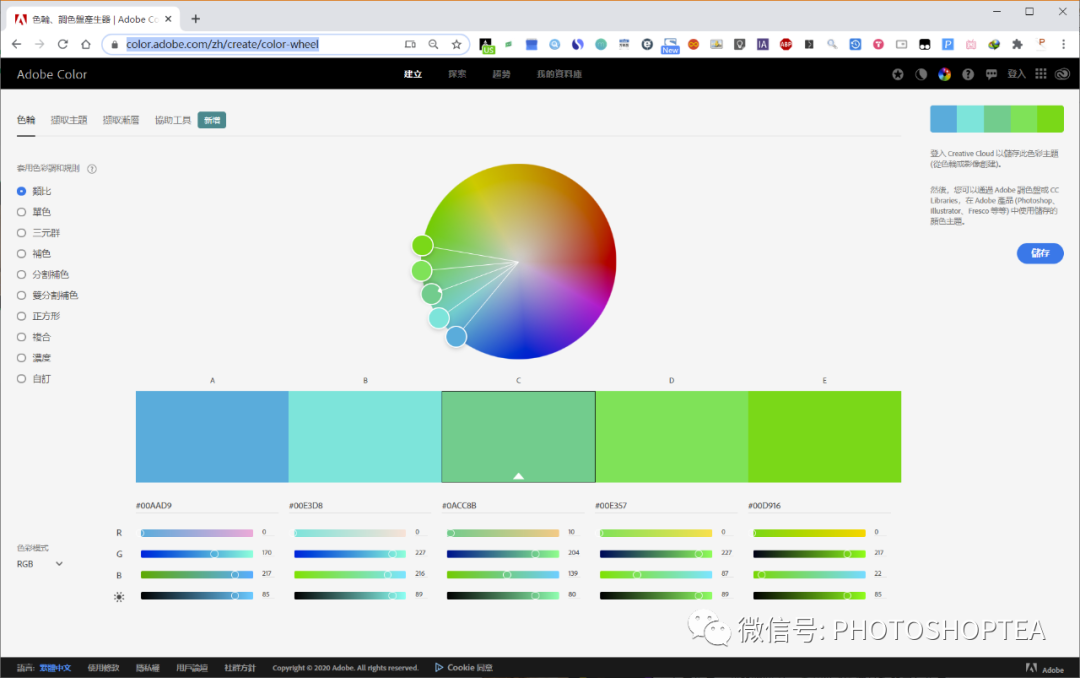Open the 使用條款 footer link

point(103,668)
